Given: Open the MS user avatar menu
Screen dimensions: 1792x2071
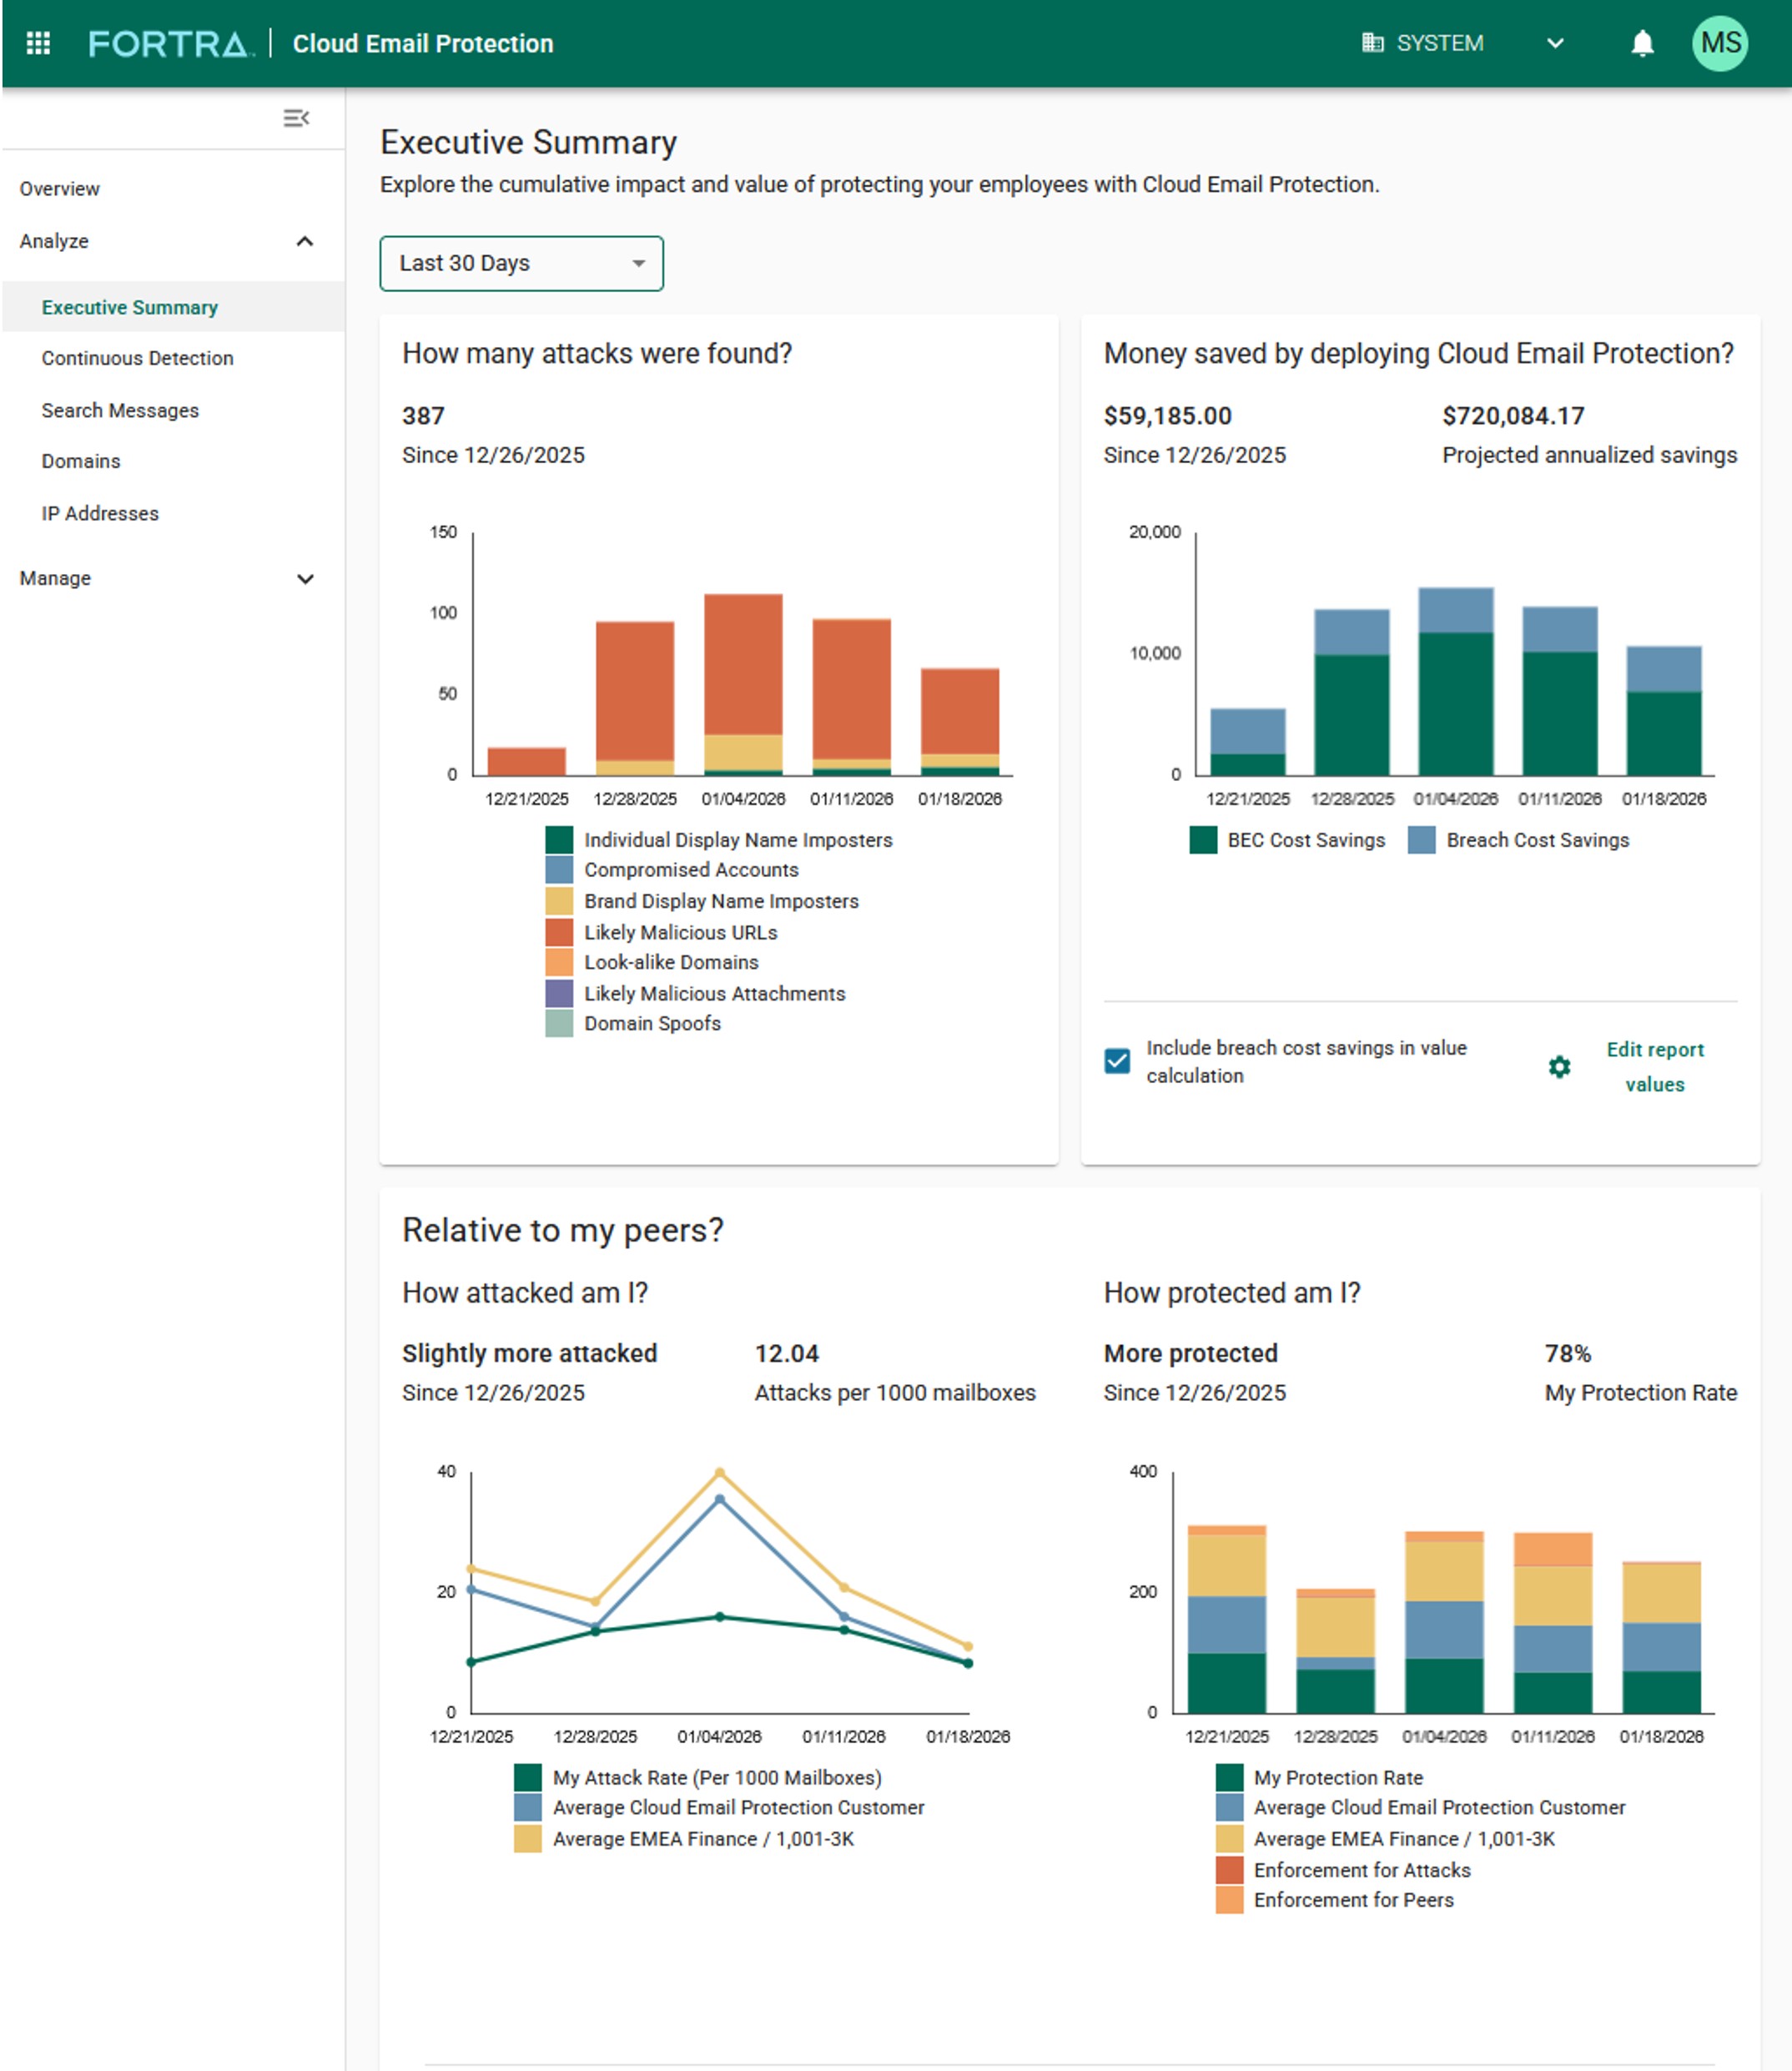Looking at the screenshot, I should click(x=1719, y=43).
